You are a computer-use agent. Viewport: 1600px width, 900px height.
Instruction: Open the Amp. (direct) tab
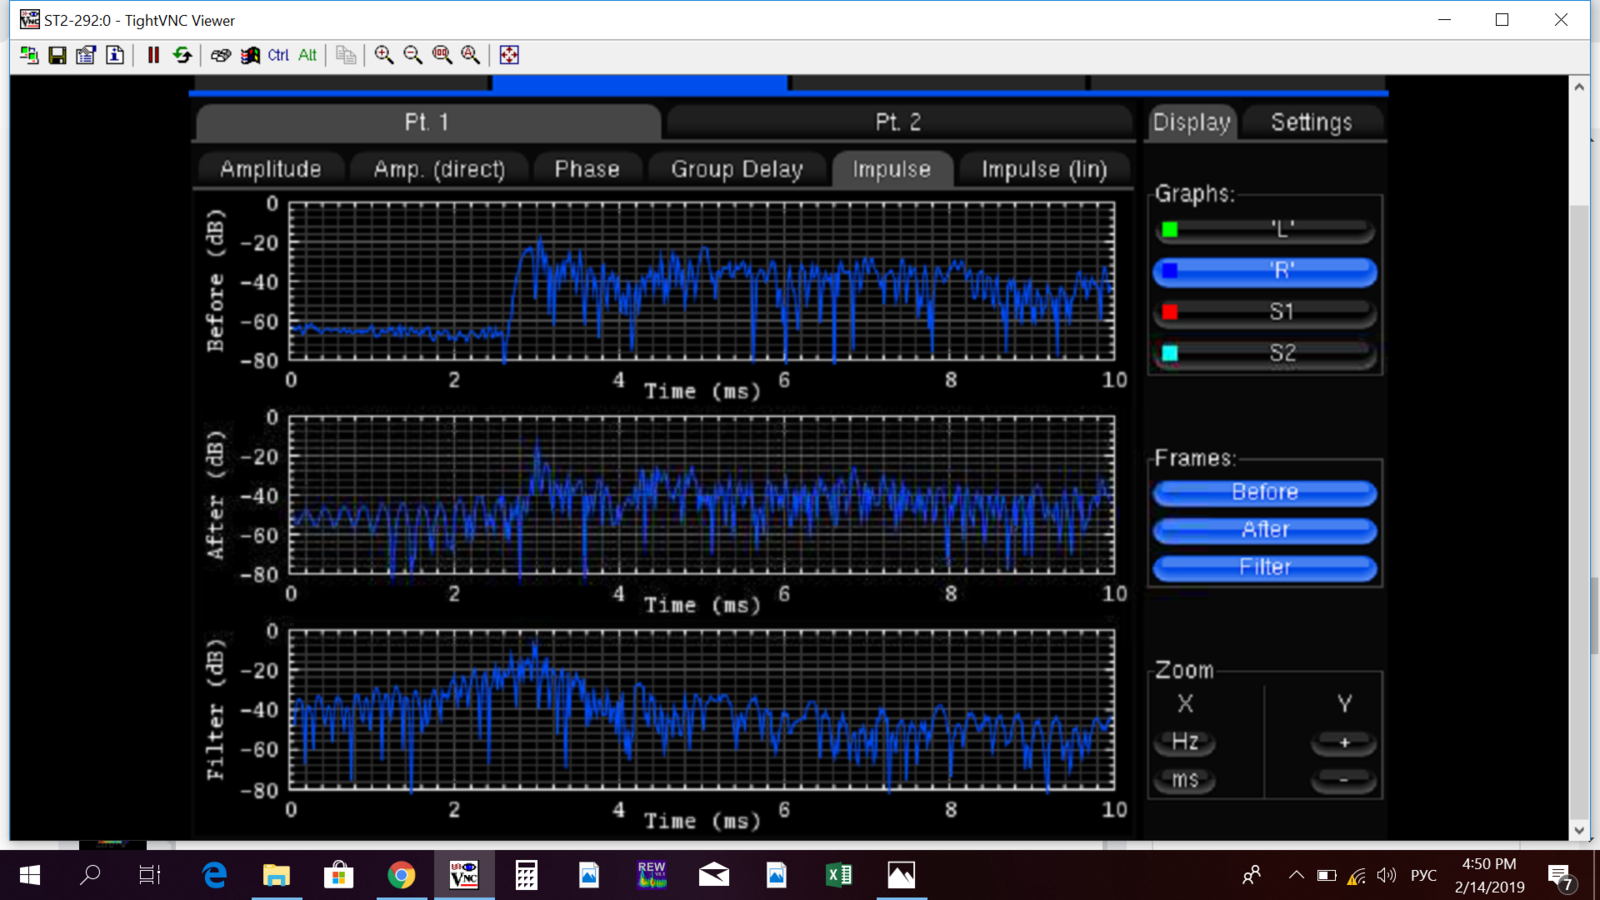point(439,169)
